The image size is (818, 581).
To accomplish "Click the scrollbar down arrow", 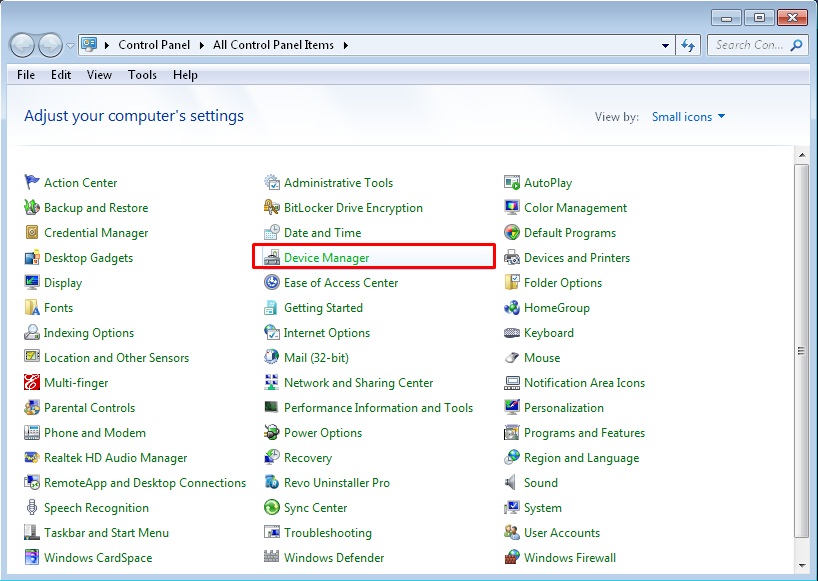I will point(801,565).
